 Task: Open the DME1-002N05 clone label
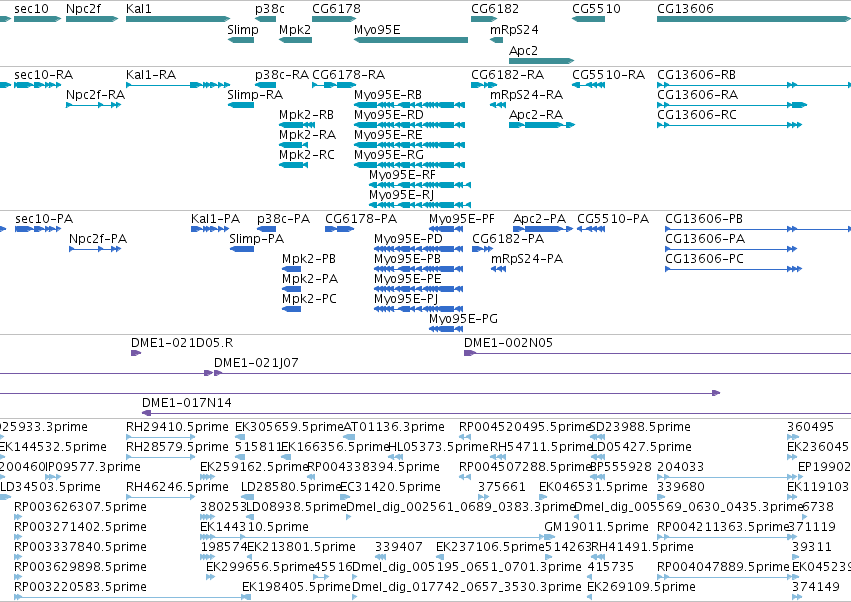509,343
